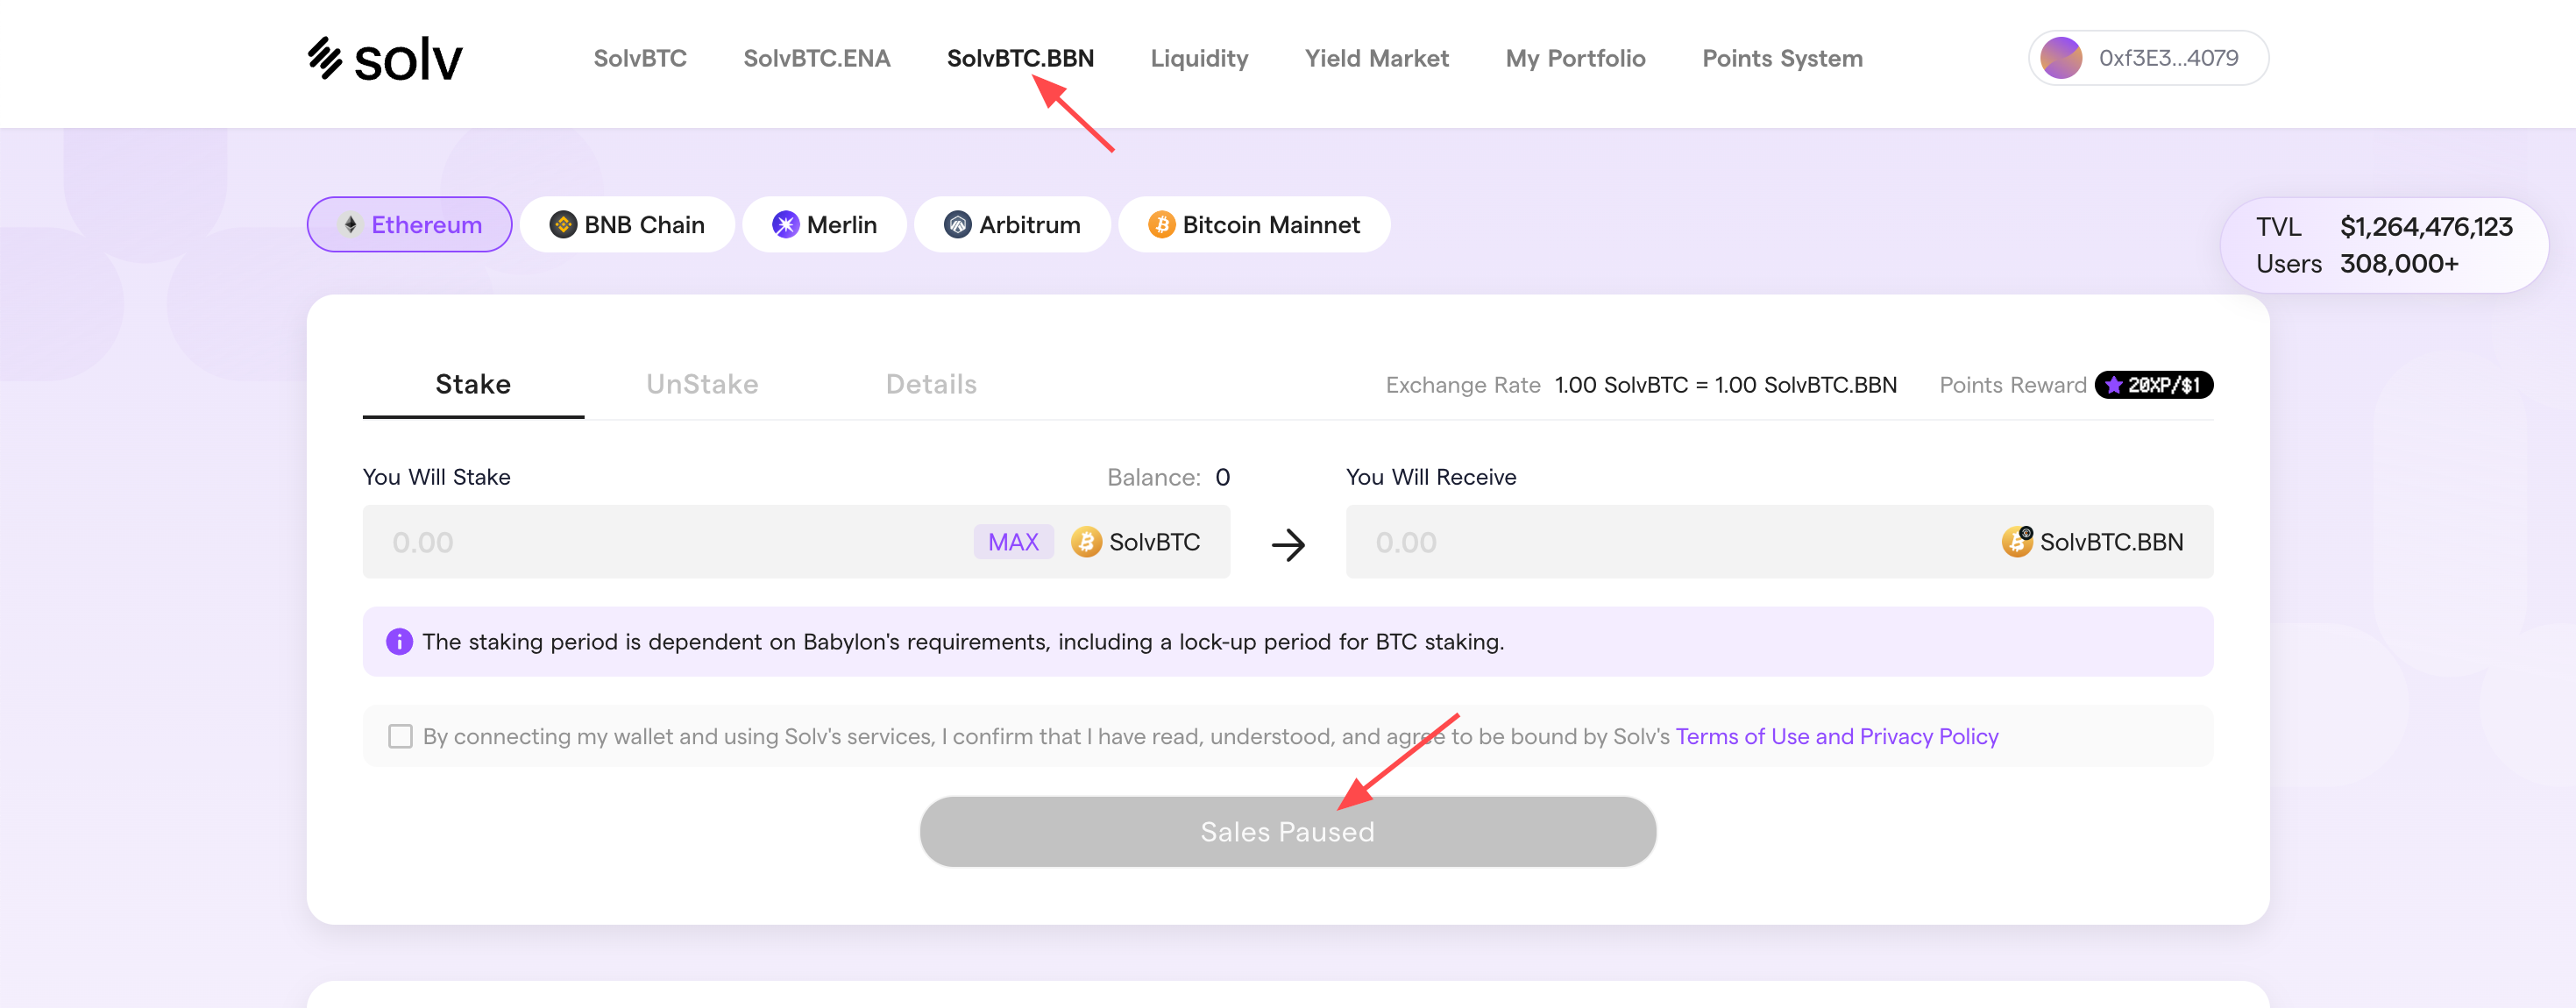This screenshot has width=2576, height=1008.
Task: Click the Sales Paused button
Action: pyautogui.click(x=1287, y=832)
